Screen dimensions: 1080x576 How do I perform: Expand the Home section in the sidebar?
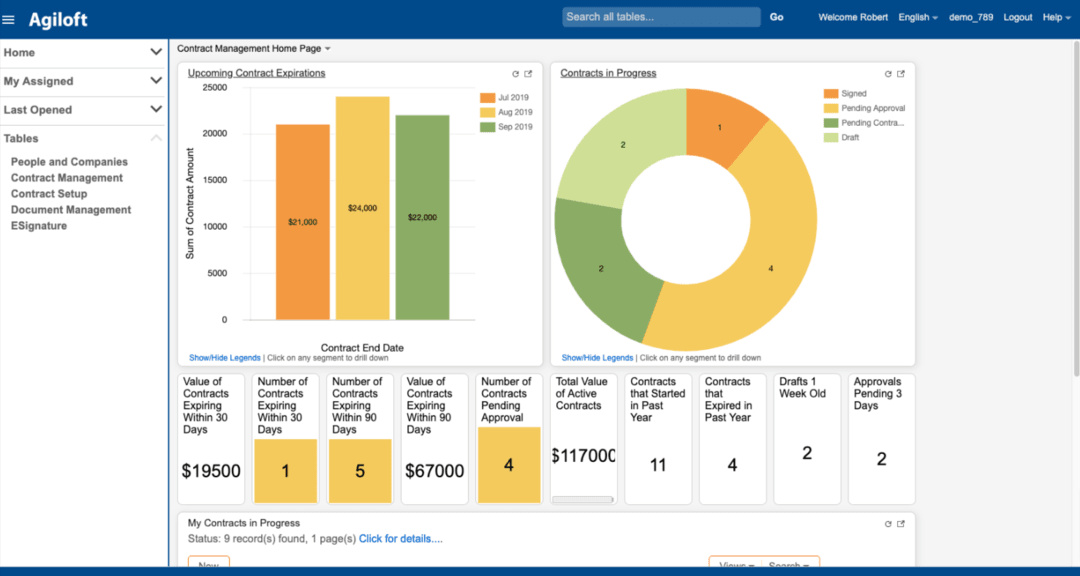pos(157,52)
